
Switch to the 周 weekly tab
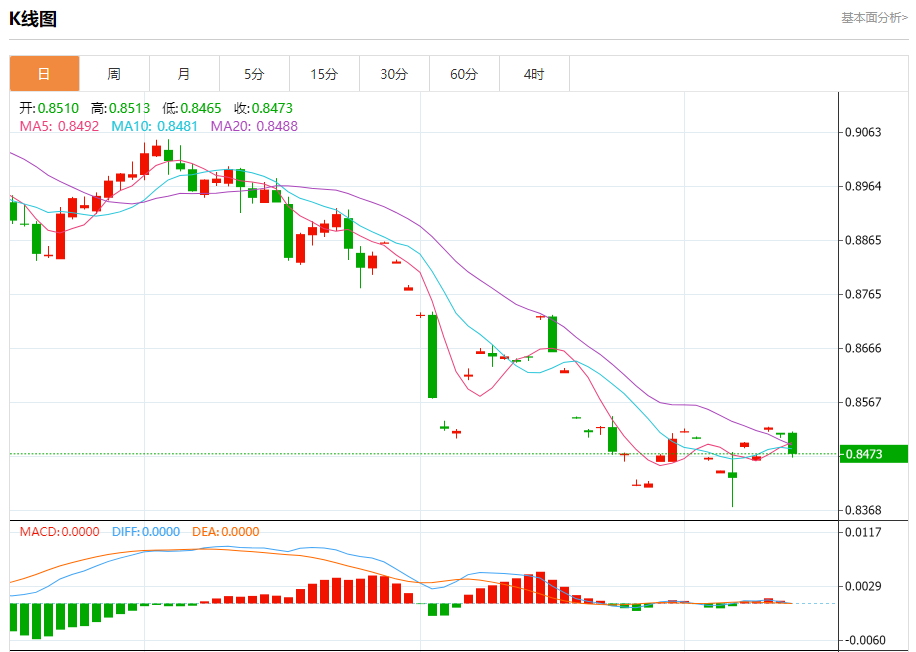coord(114,74)
